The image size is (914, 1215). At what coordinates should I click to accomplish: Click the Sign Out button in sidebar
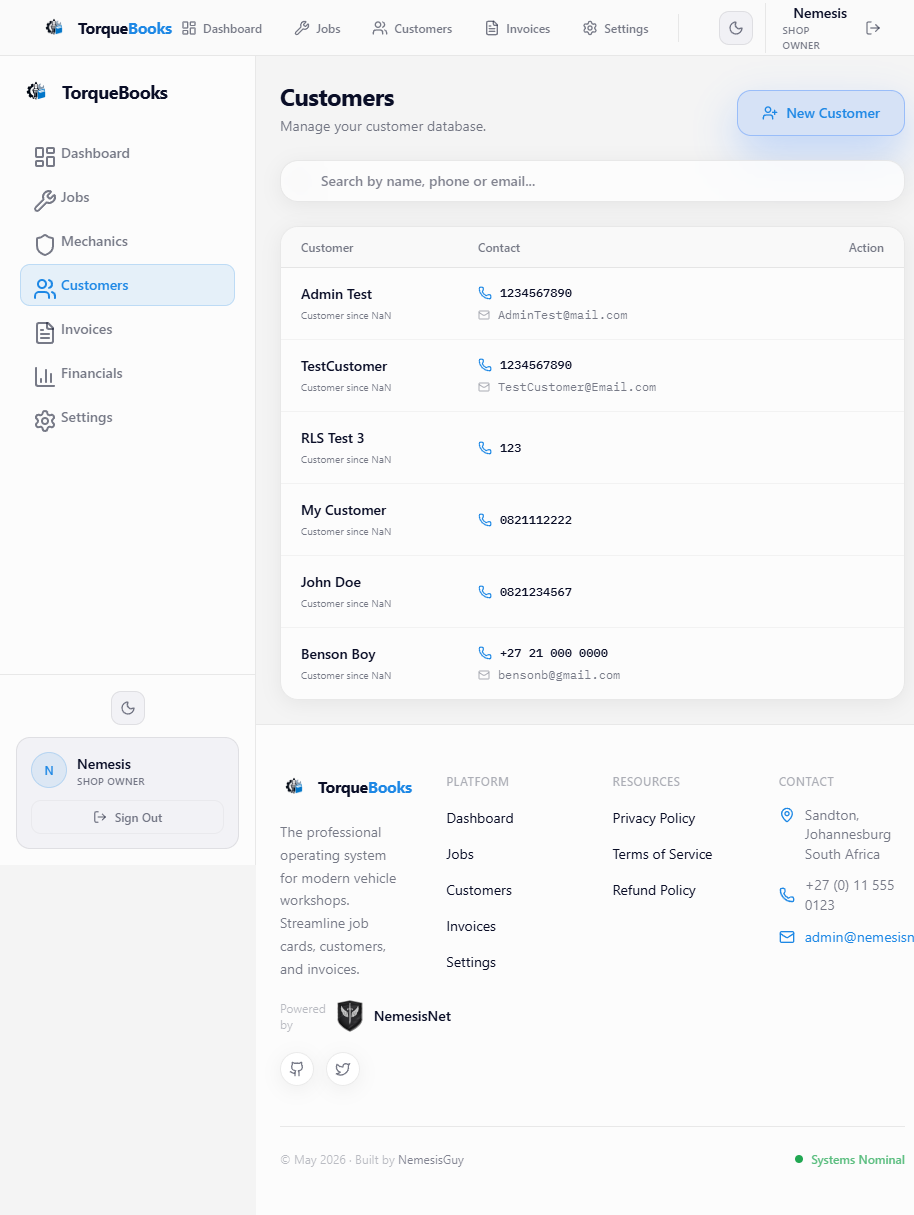[x=127, y=817]
